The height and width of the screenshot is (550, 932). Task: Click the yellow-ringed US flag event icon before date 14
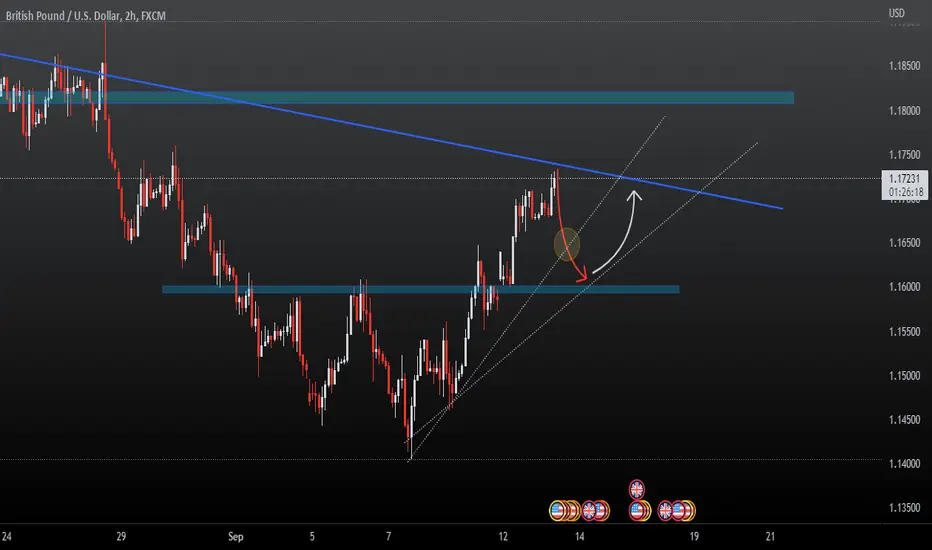click(x=557, y=510)
